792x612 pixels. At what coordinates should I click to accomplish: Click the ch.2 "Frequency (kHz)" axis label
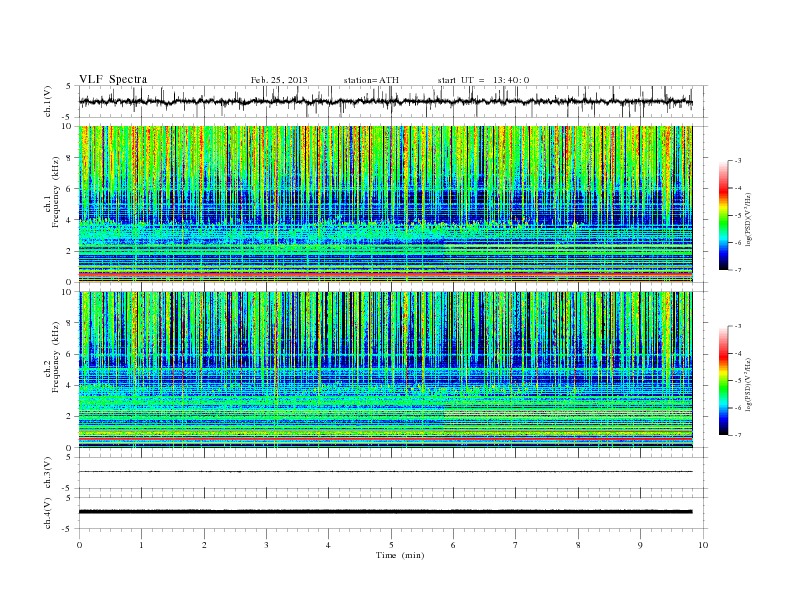tap(56, 357)
